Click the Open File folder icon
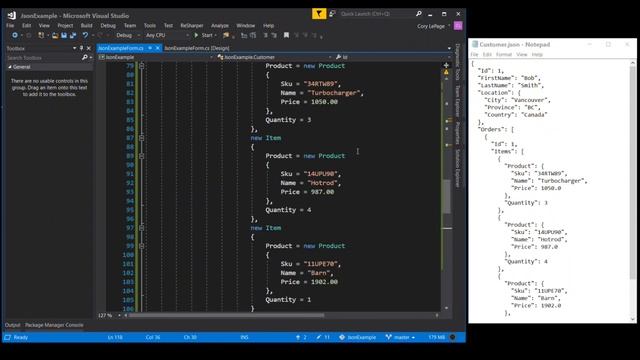The width and height of the screenshot is (640, 360). [x=55, y=36]
